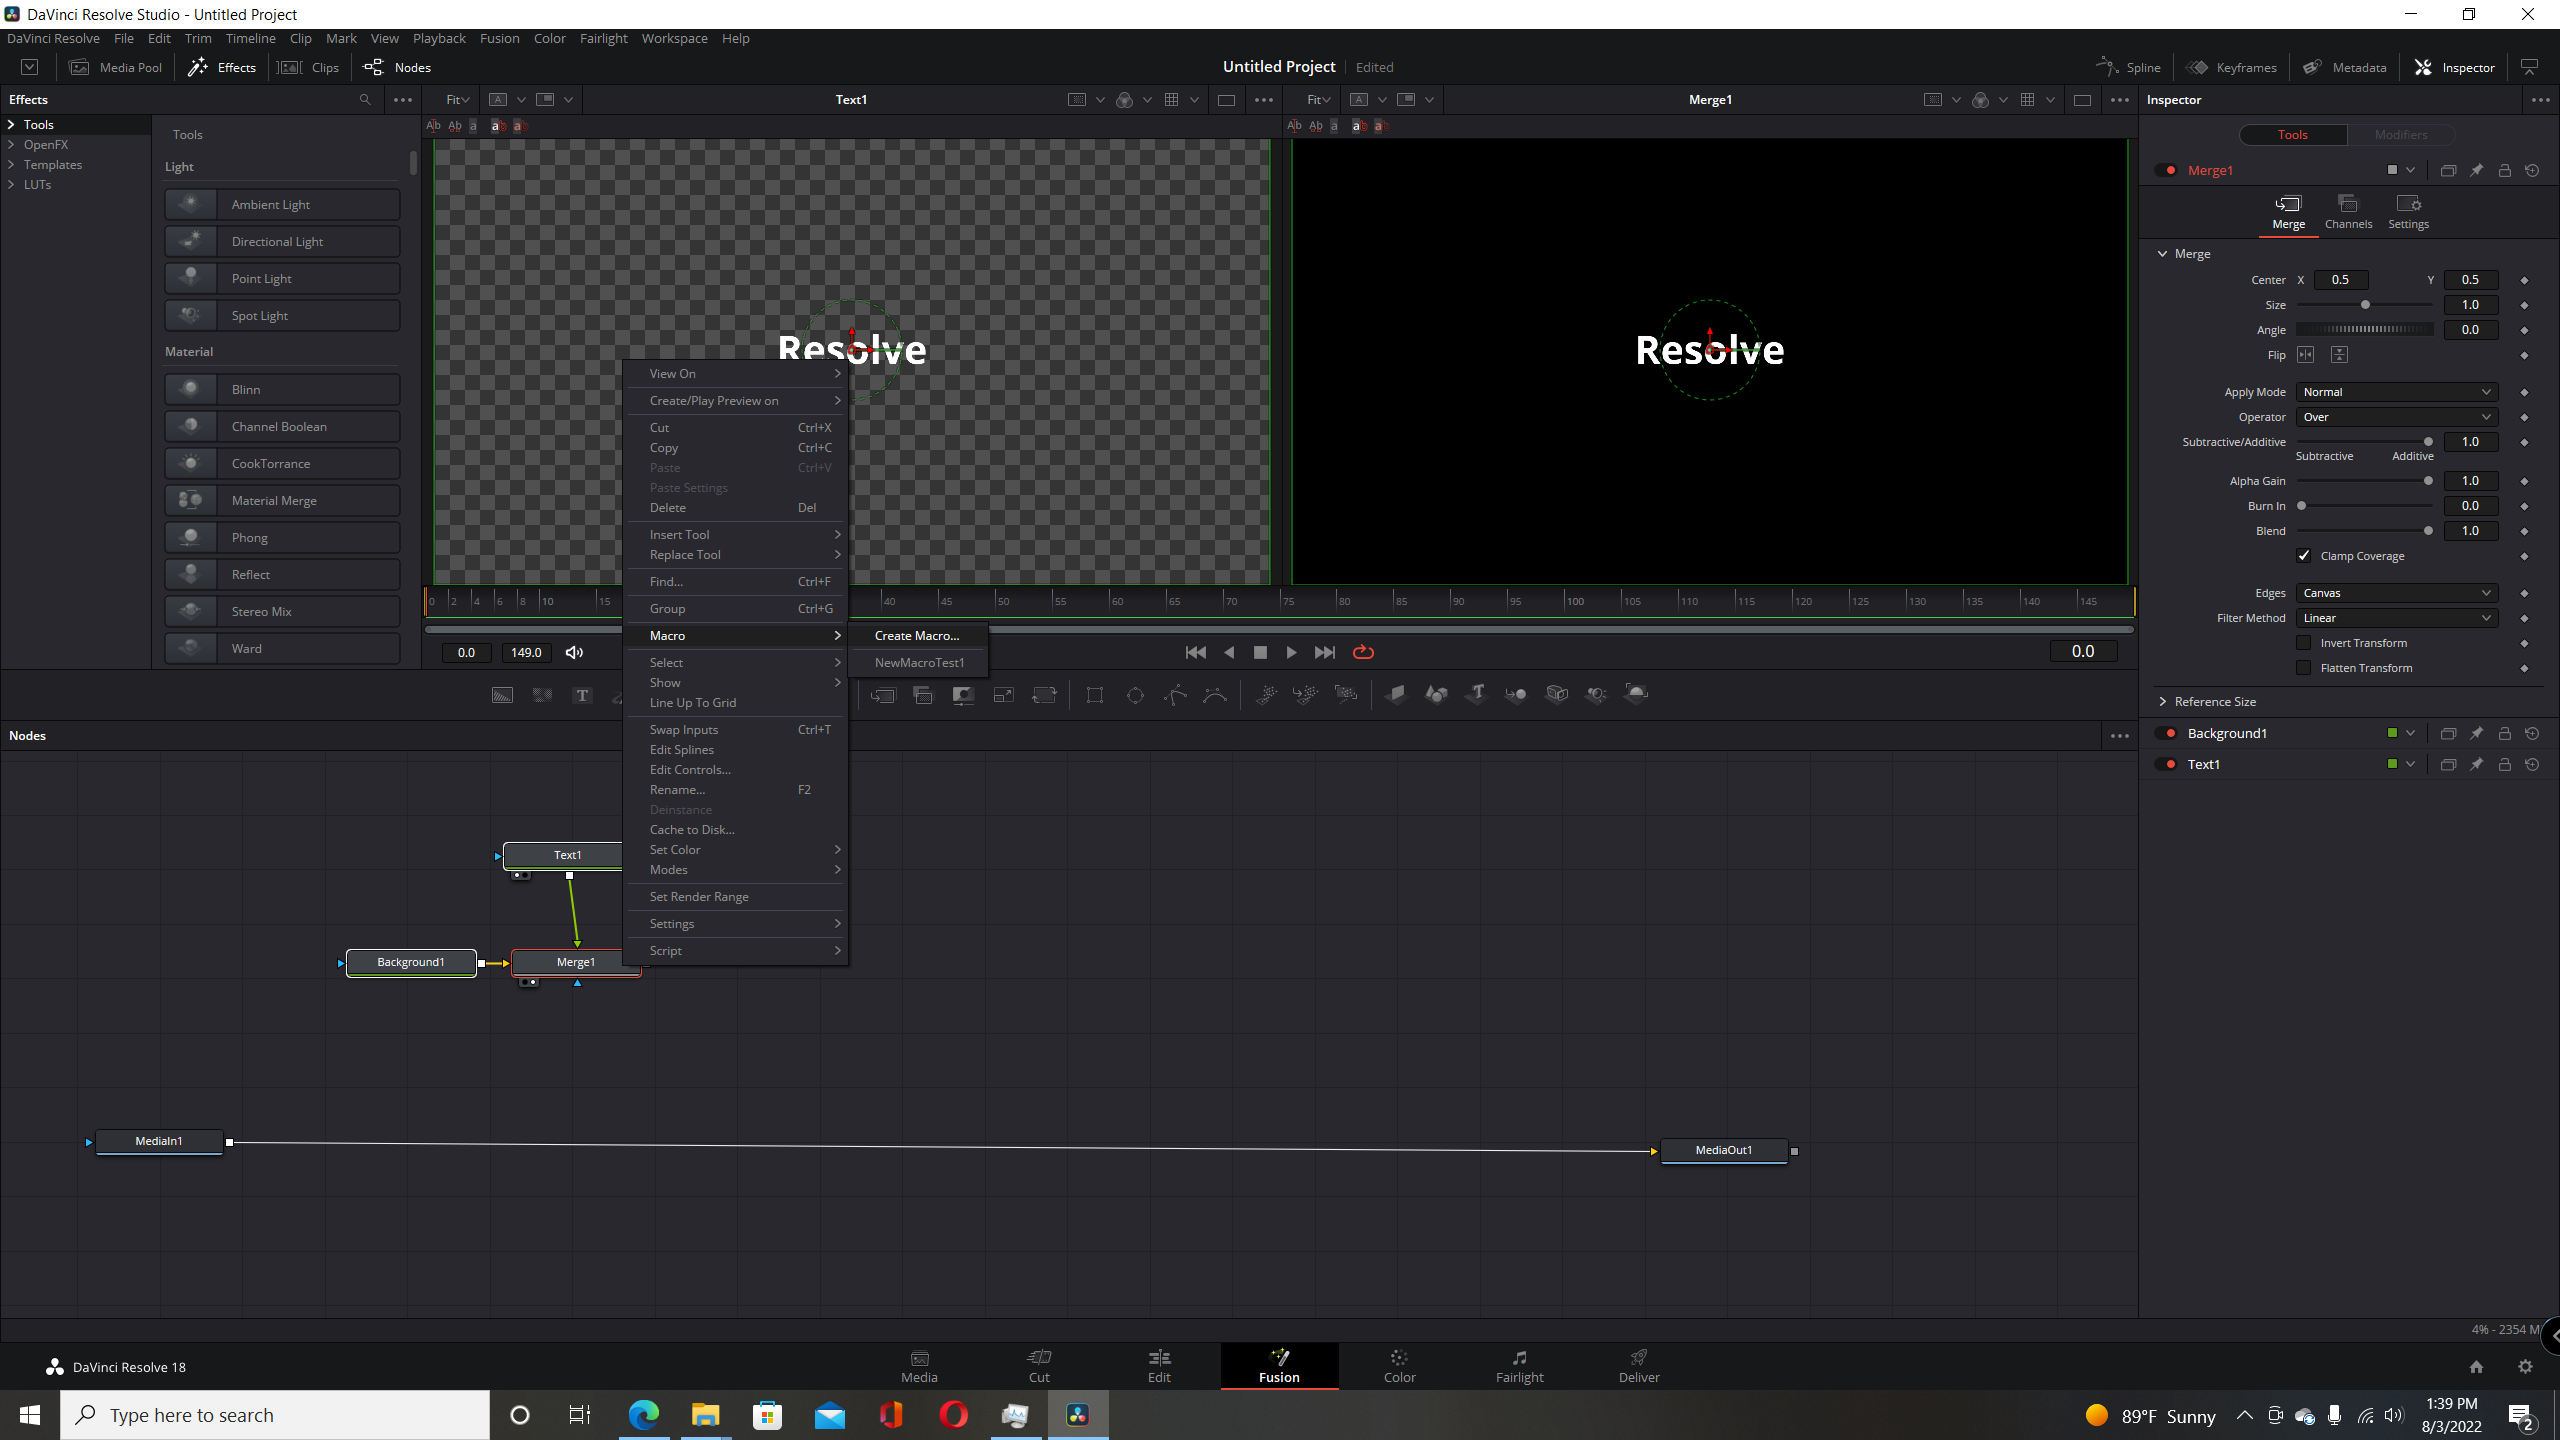
Task: Open the Fusion menu in menu bar
Action: [x=499, y=38]
